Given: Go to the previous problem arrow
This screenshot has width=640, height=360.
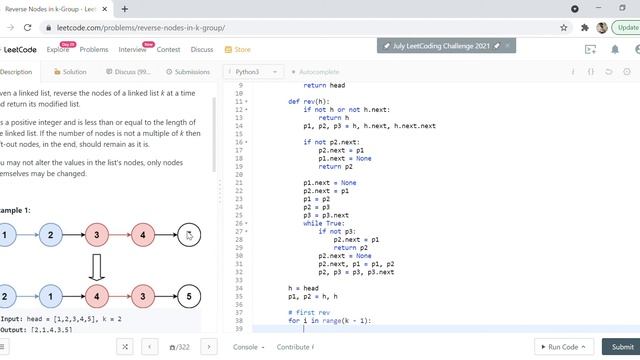Looking at the screenshot, I should [x=149, y=347].
